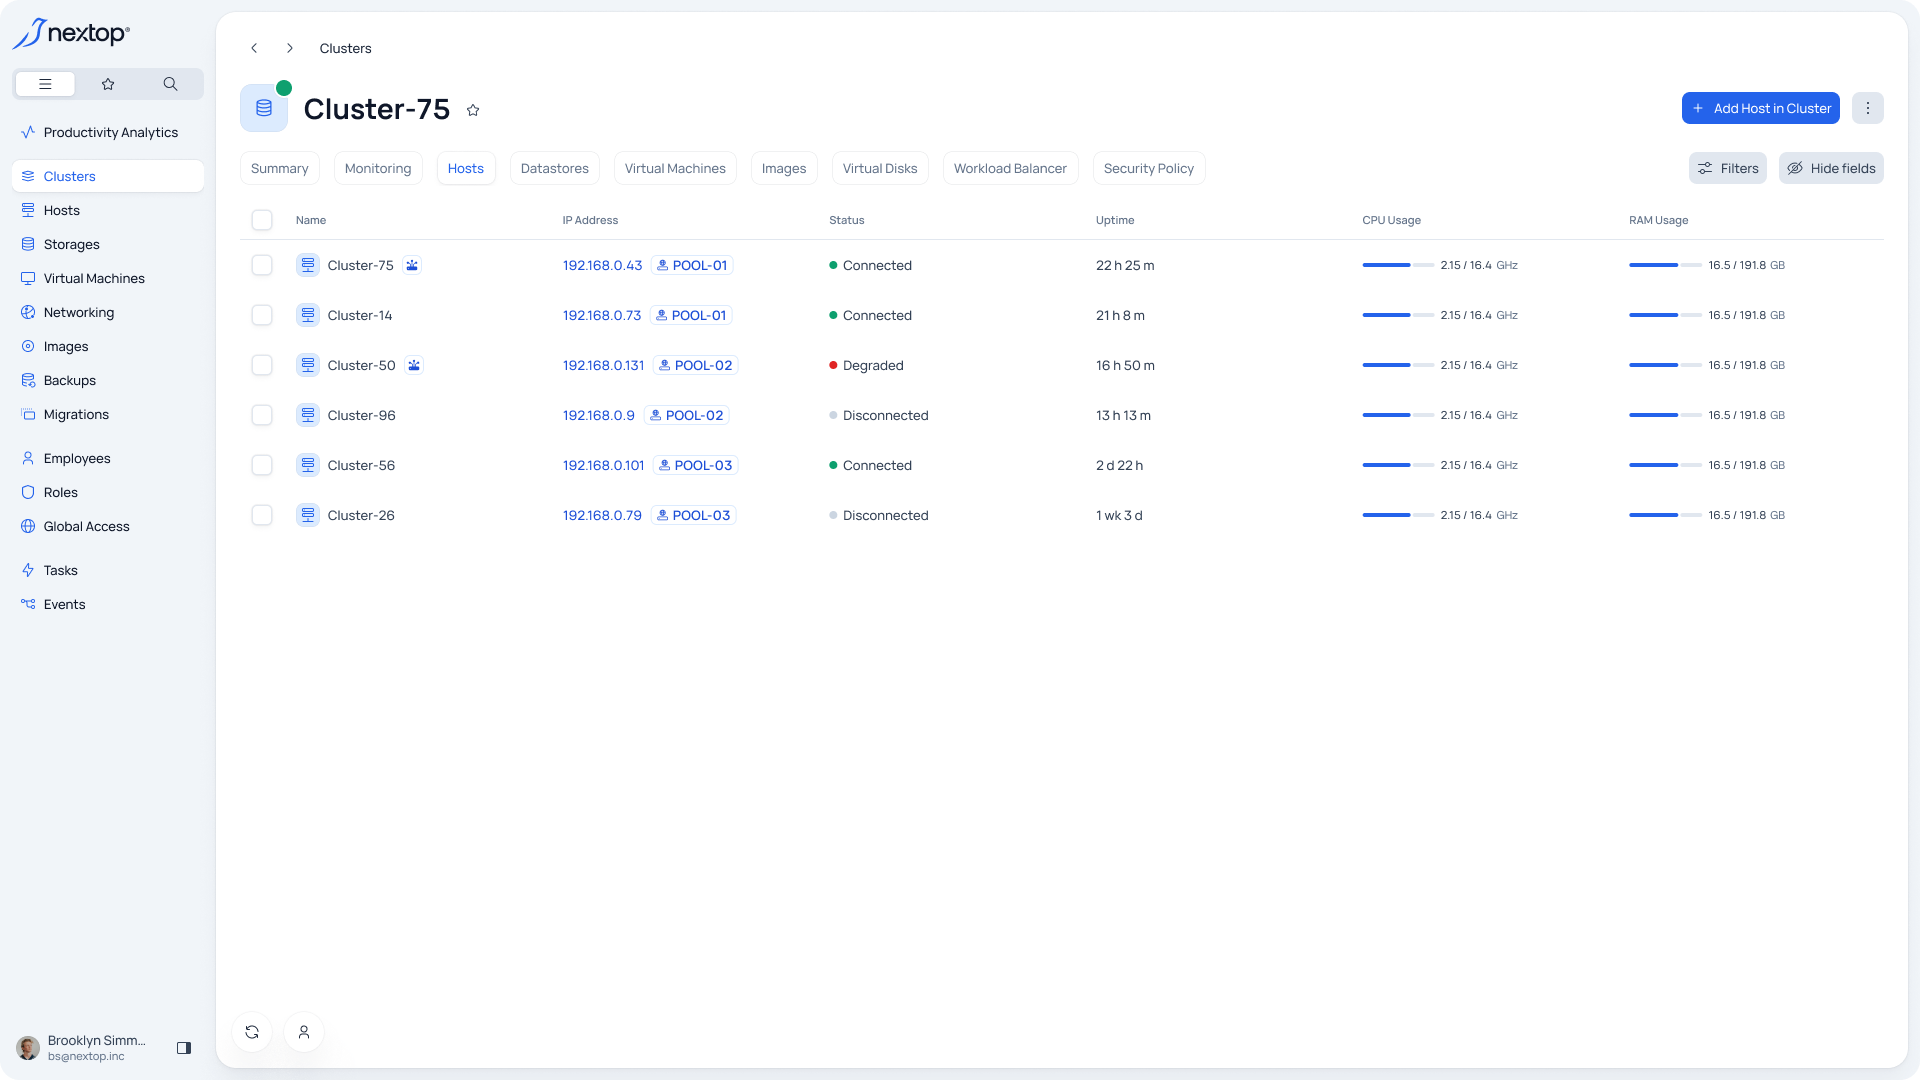Click Add Host in Cluster button

tap(1761, 108)
